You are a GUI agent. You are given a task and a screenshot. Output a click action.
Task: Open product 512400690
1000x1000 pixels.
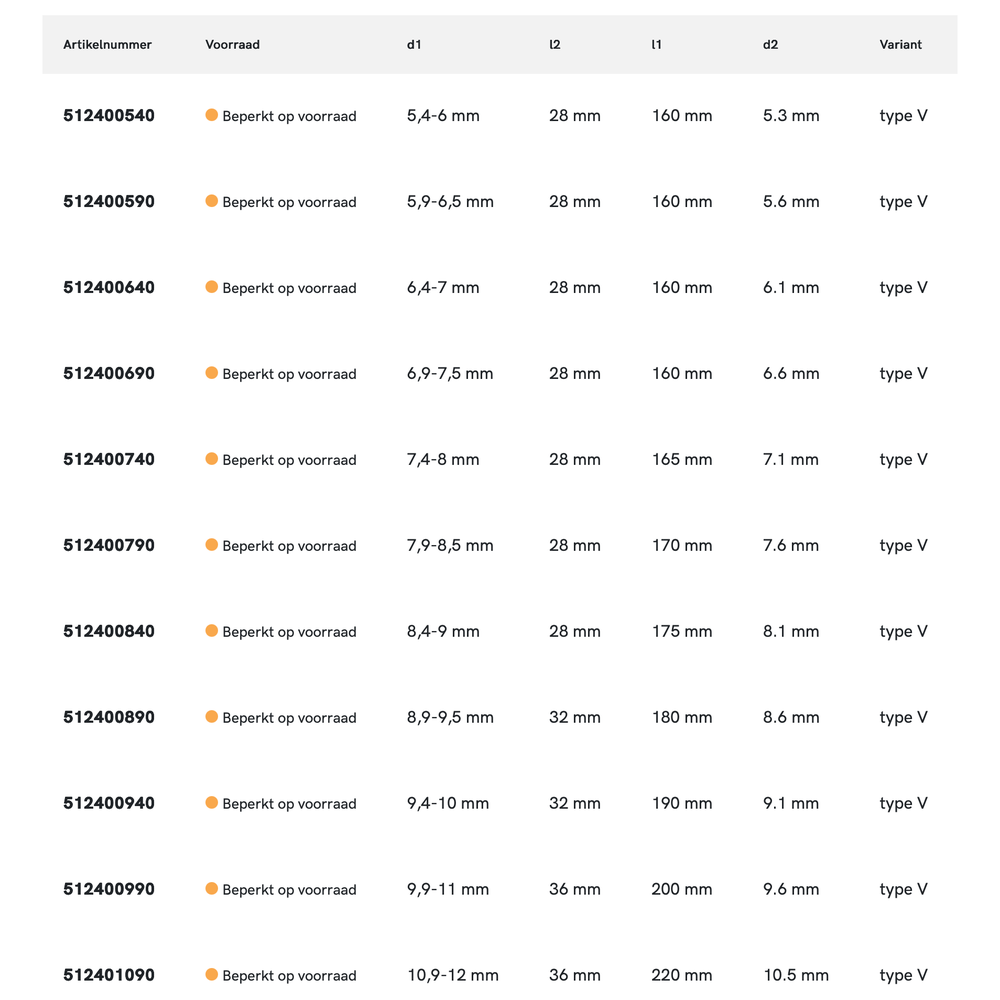109,374
